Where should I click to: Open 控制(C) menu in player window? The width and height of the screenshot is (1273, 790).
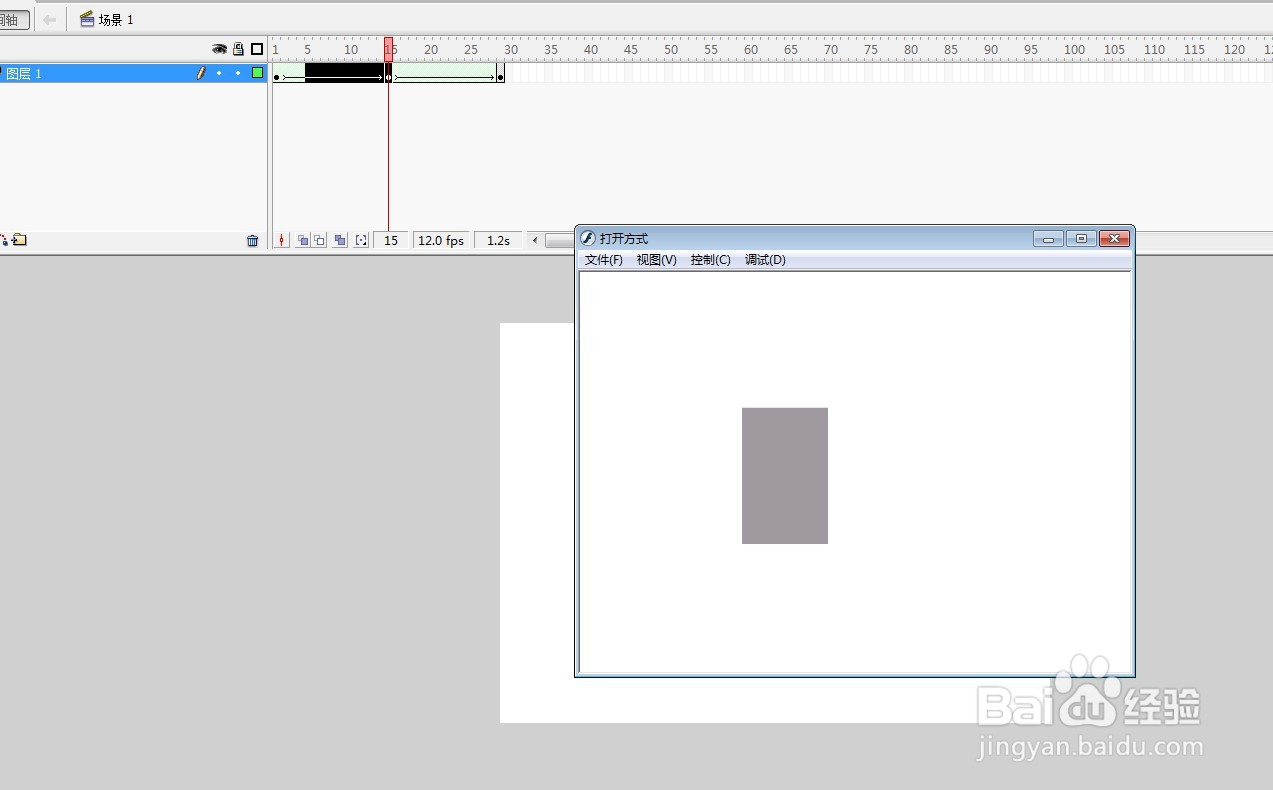pyautogui.click(x=711, y=260)
